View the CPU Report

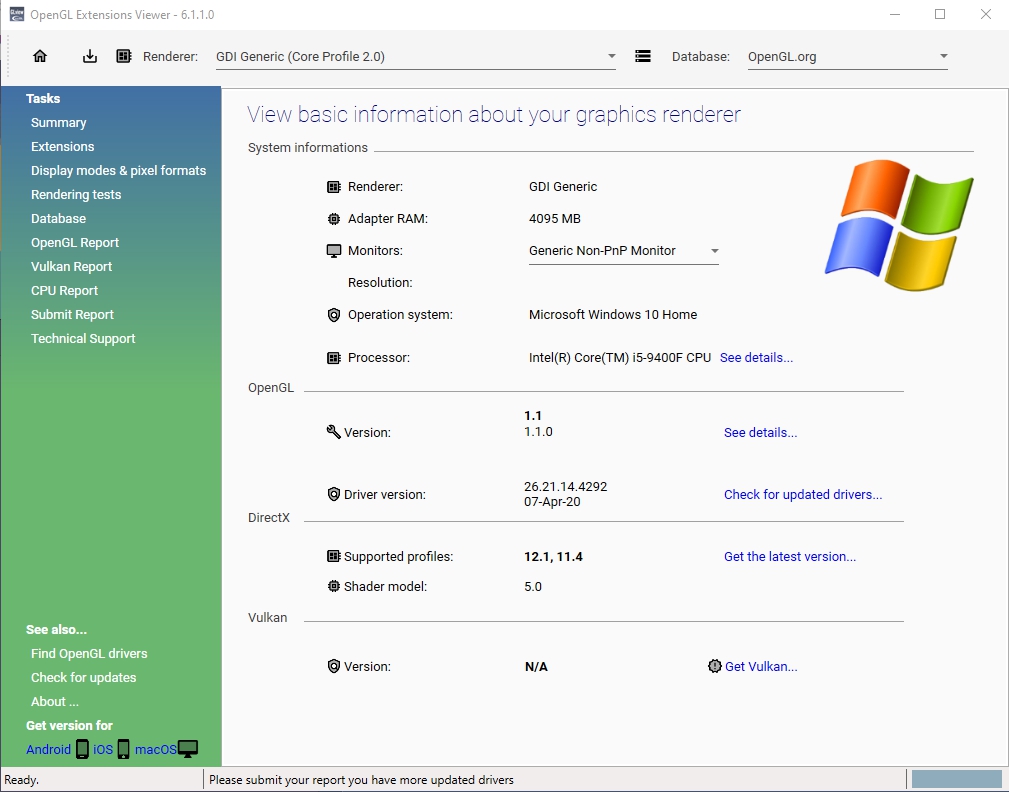click(64, 291)
